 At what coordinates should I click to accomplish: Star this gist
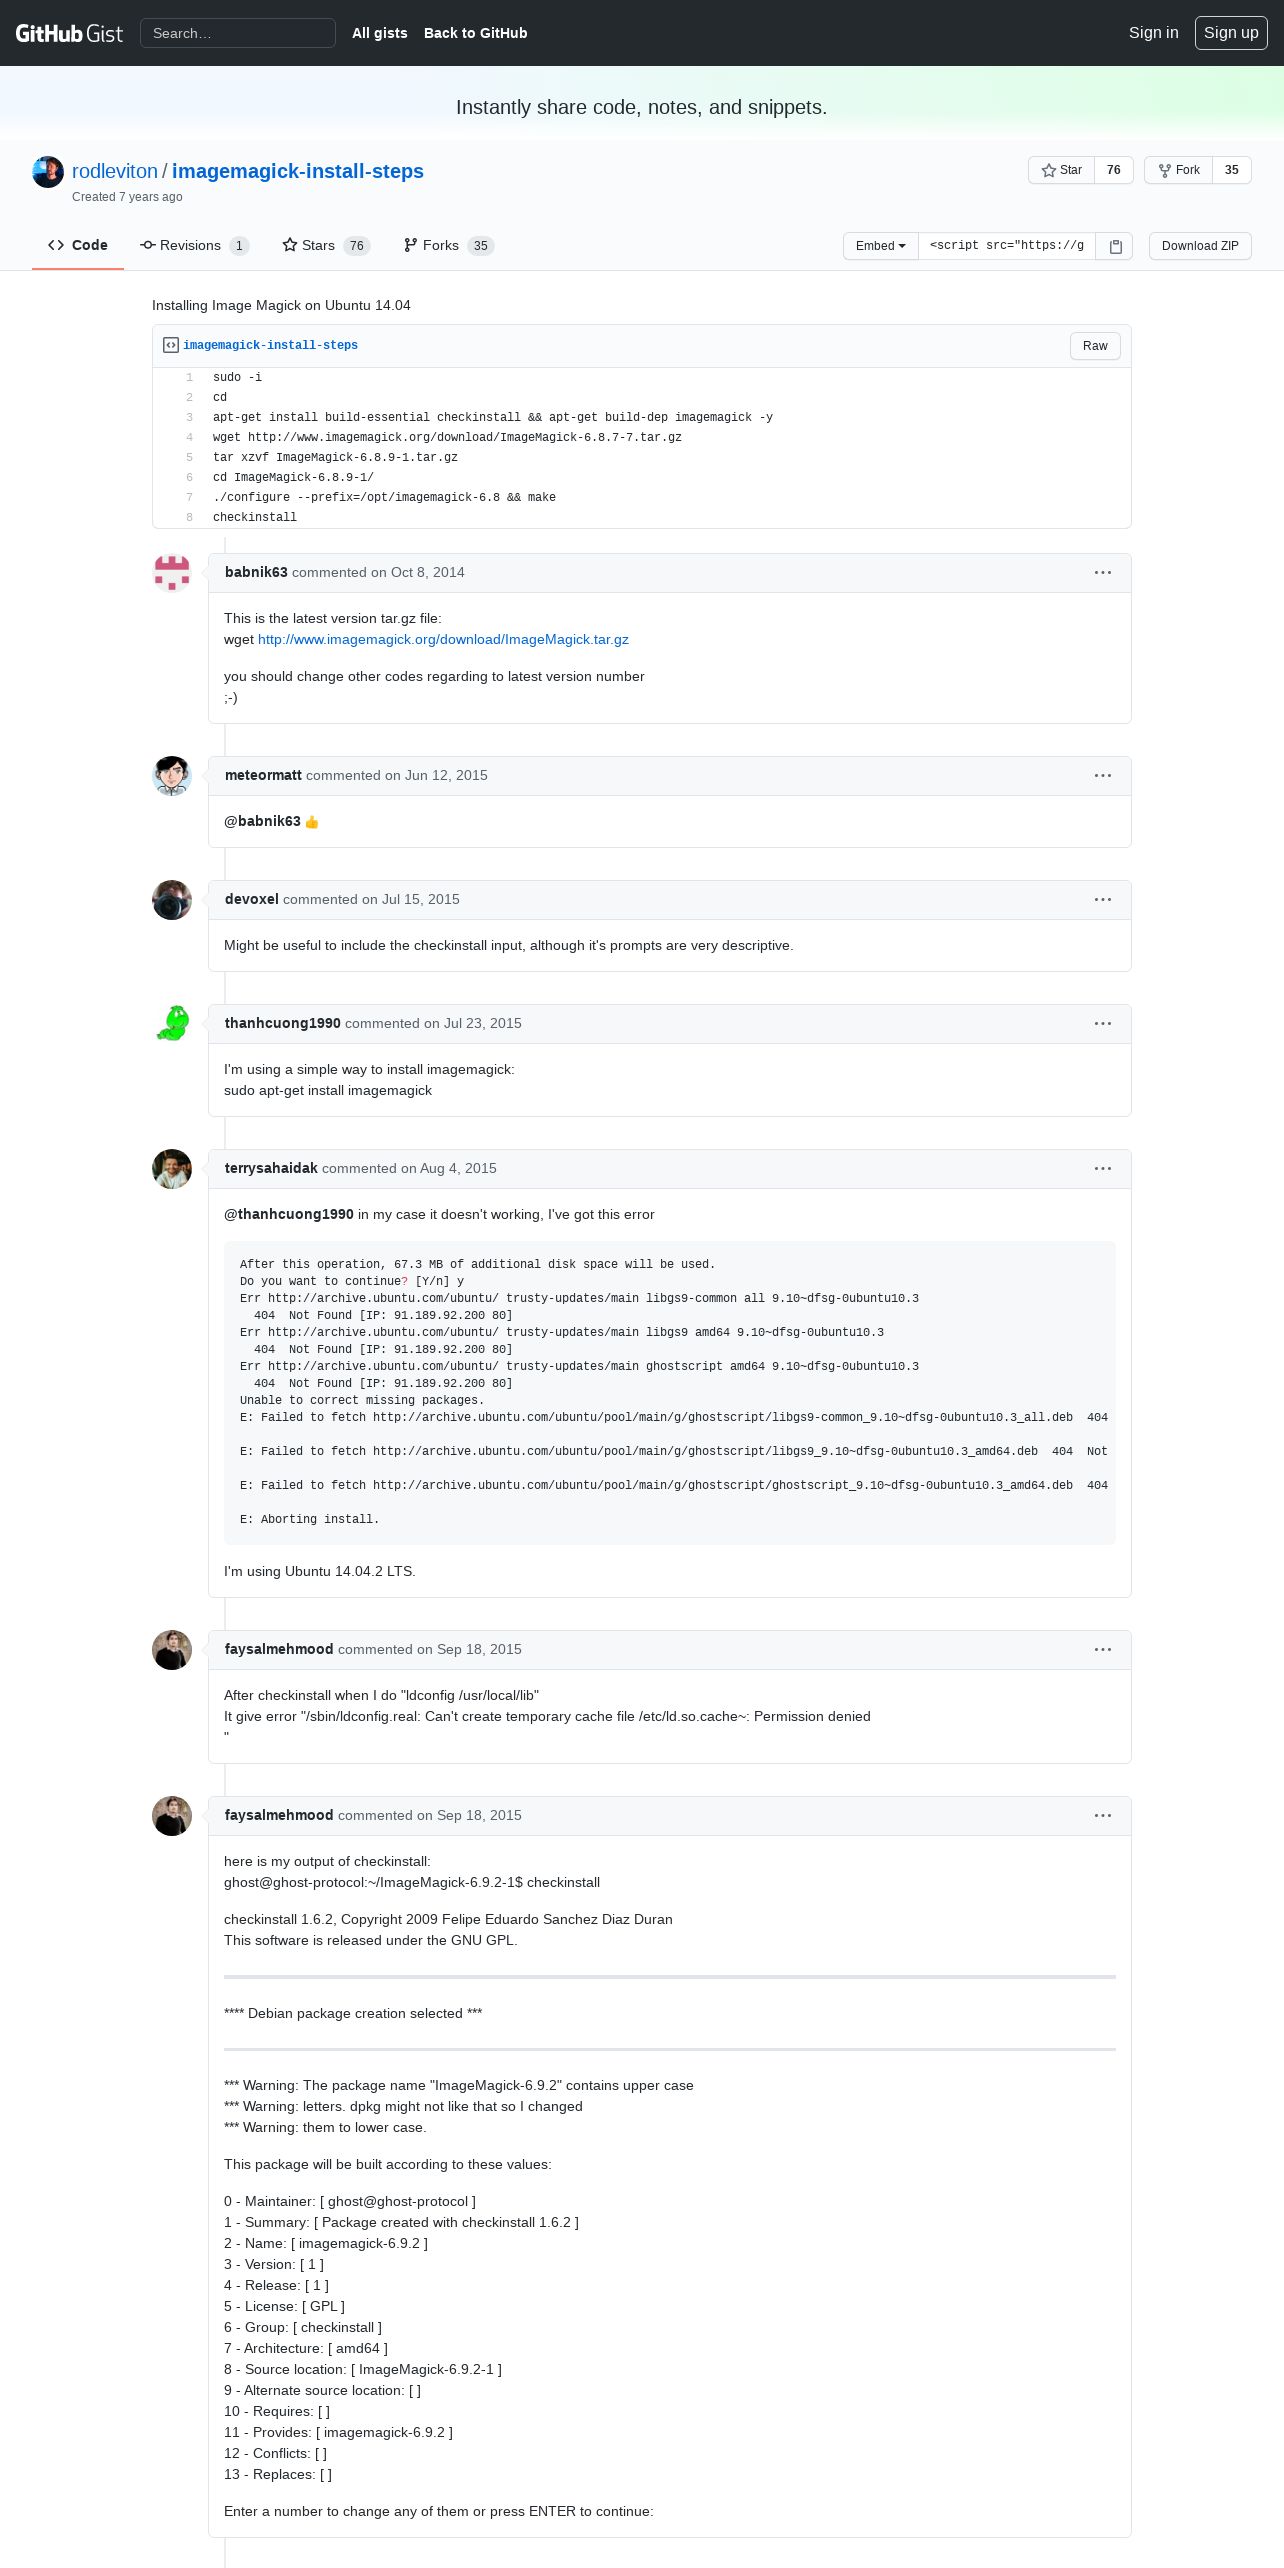pyautogui.click(x=1061, y=170)
